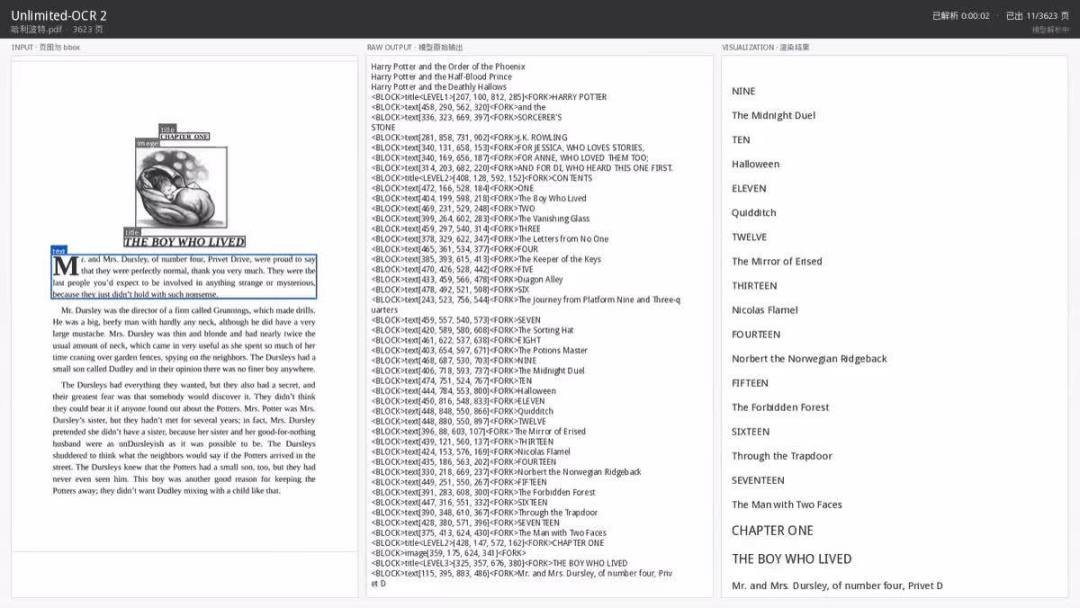Click 'The Man with Two Faces' in visualization panel

[787, 505]
